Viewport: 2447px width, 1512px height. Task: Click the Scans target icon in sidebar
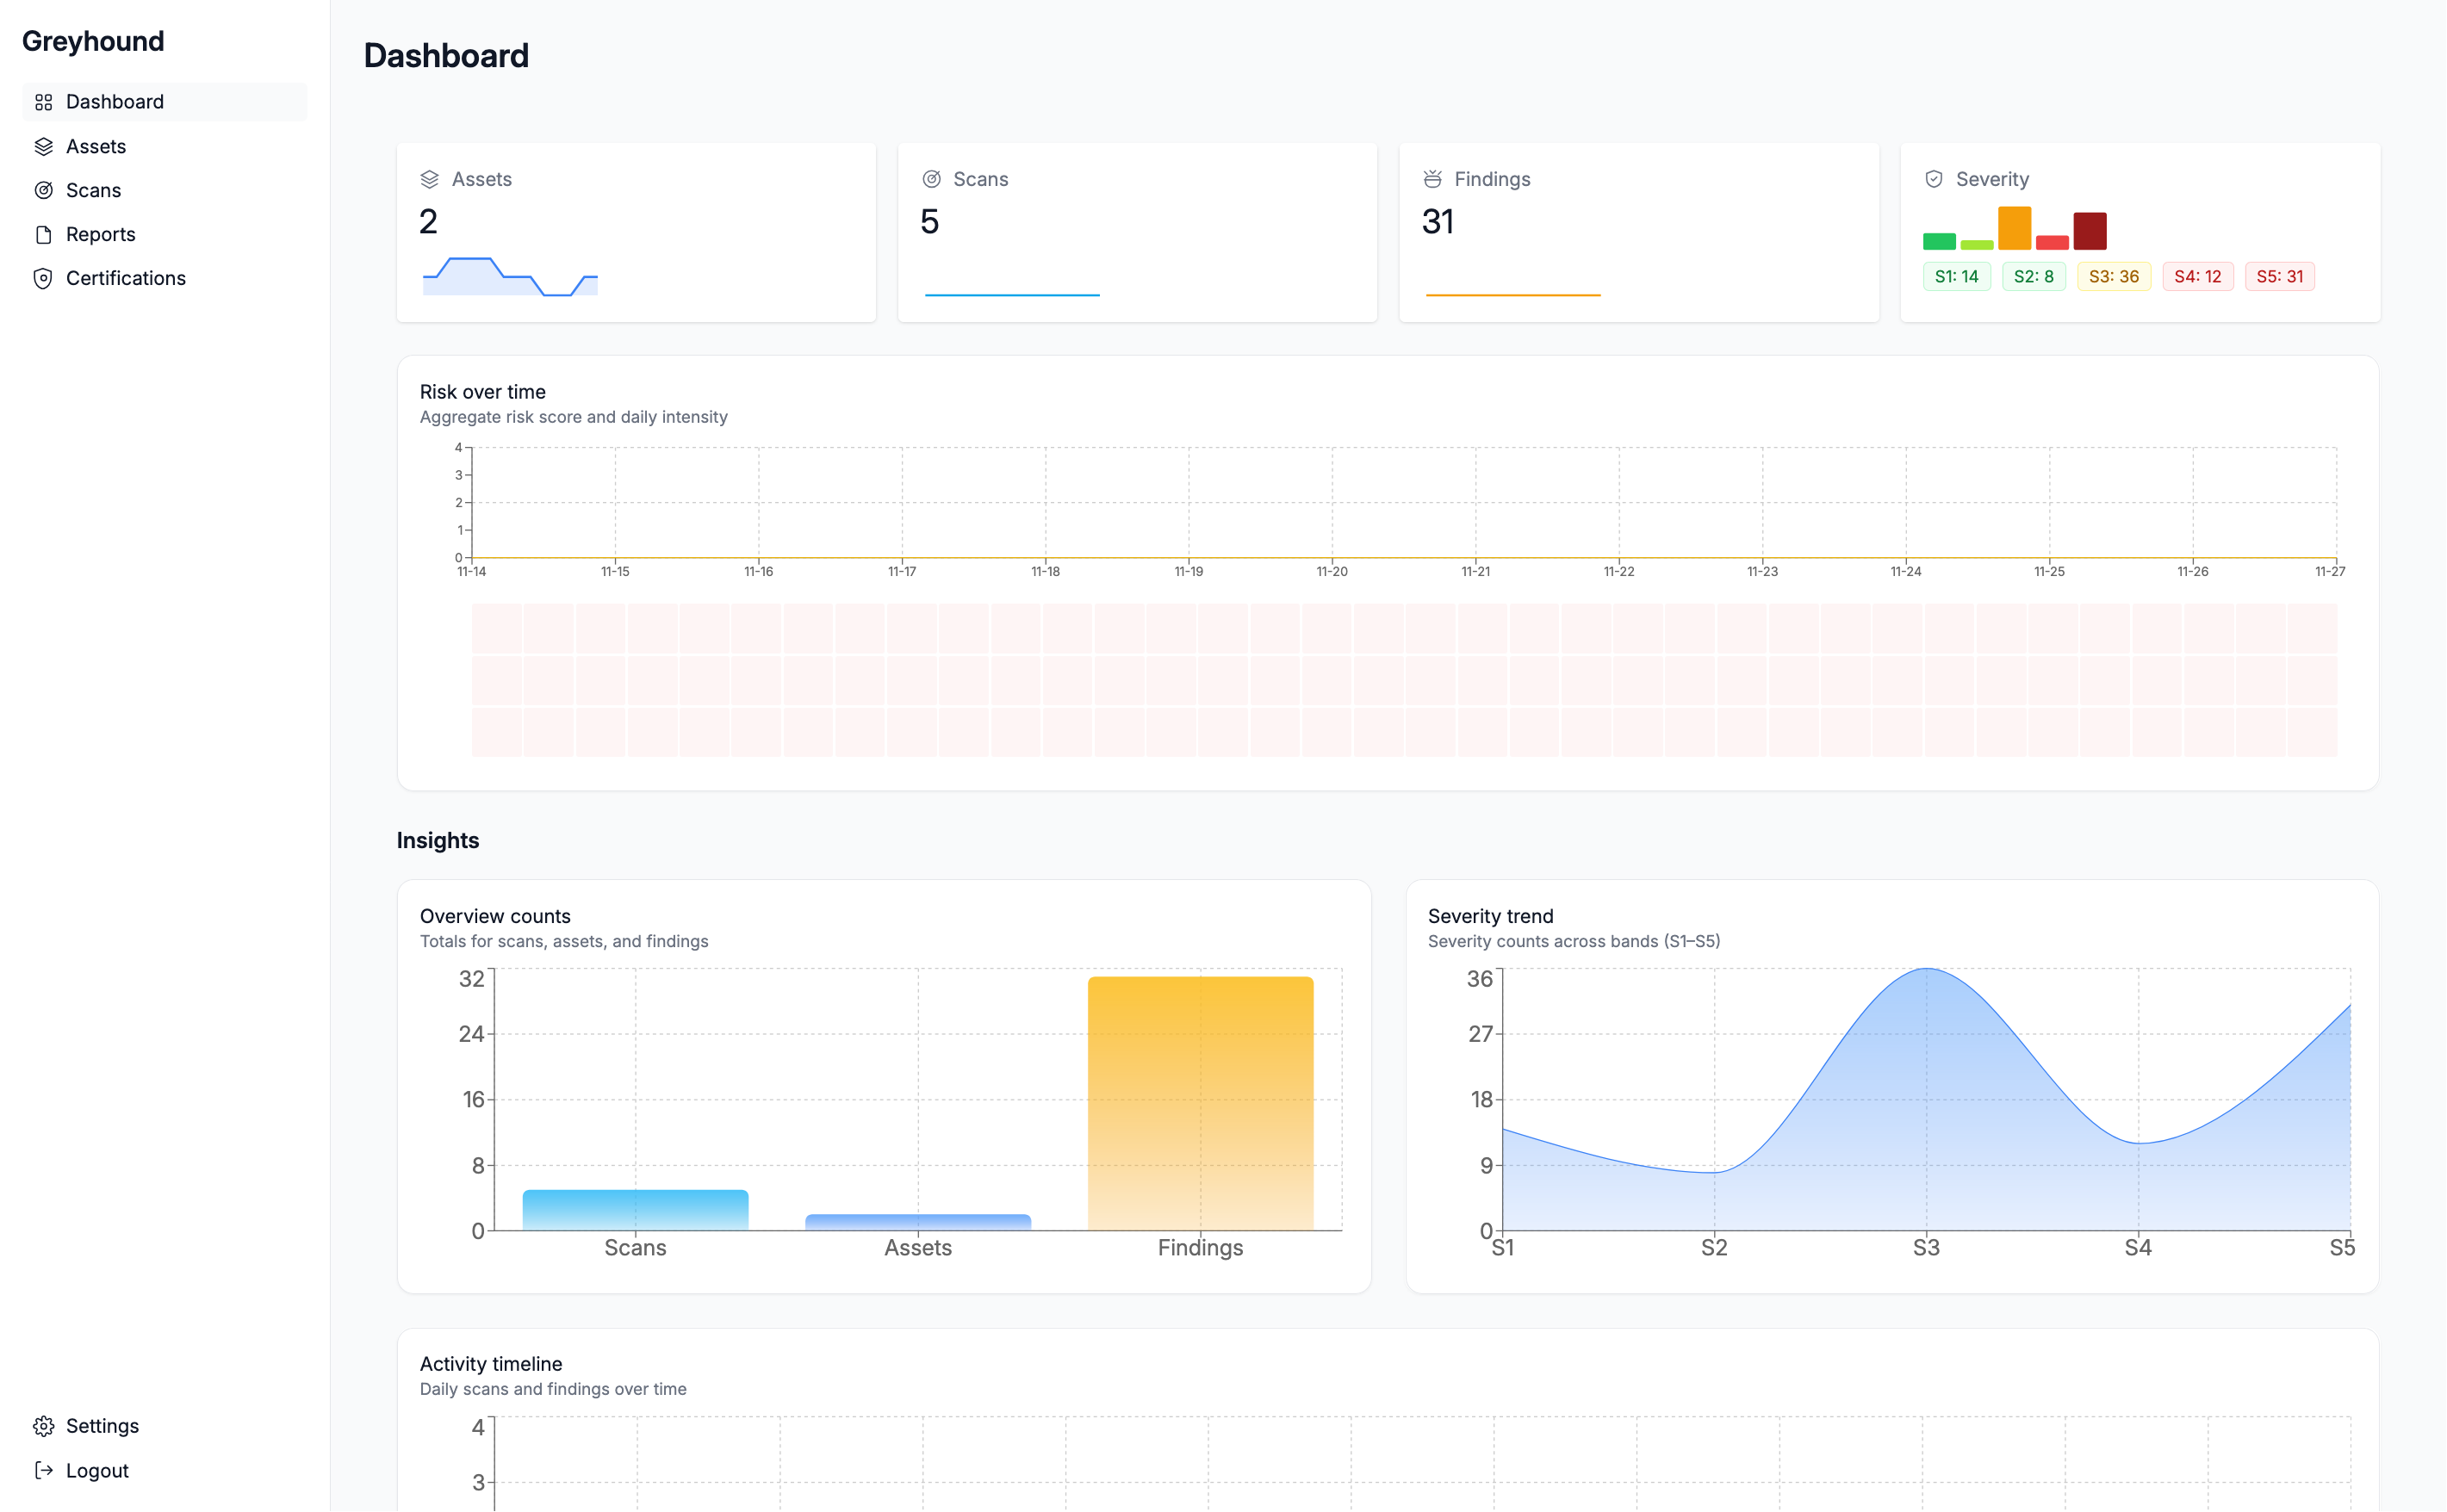[43, 190]
